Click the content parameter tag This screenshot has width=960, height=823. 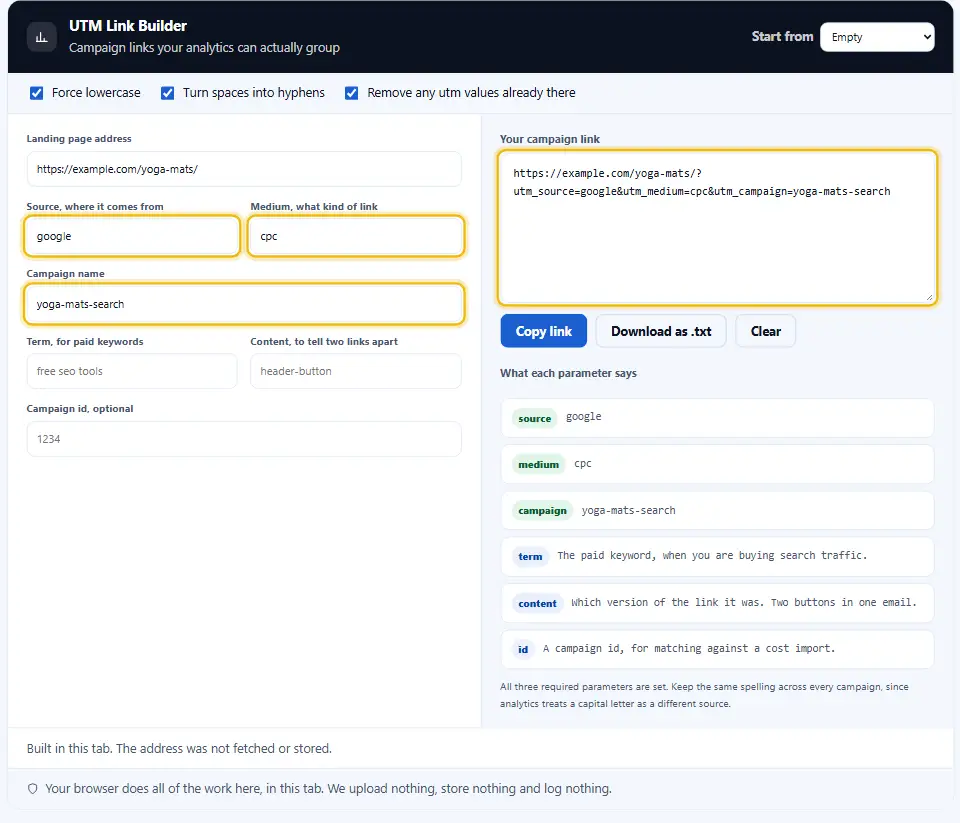(537, 604)
